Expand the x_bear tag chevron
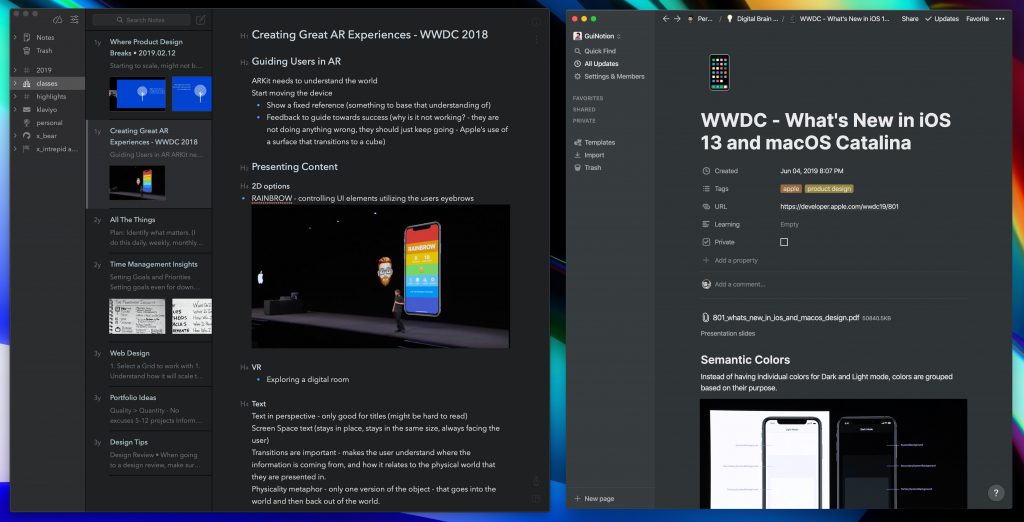This screenshot has width=1024, height=522. (x=15, y=136)
